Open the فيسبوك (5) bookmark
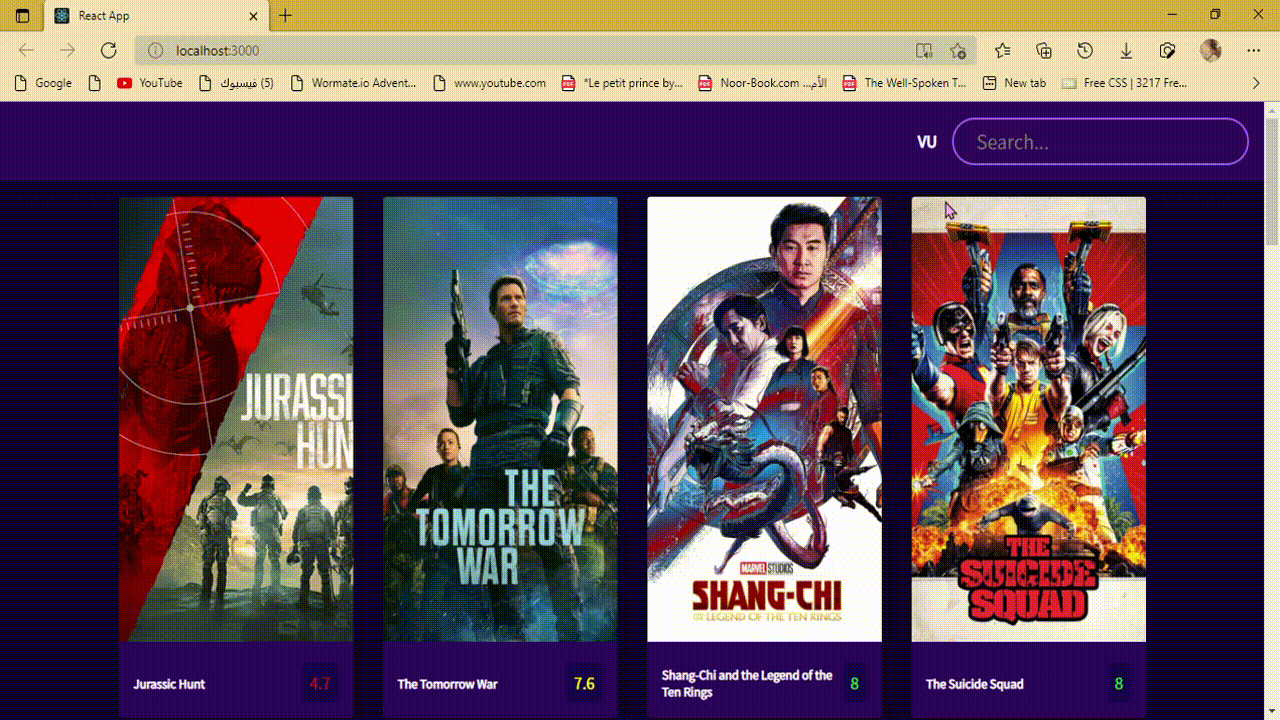 pos(237,83)
